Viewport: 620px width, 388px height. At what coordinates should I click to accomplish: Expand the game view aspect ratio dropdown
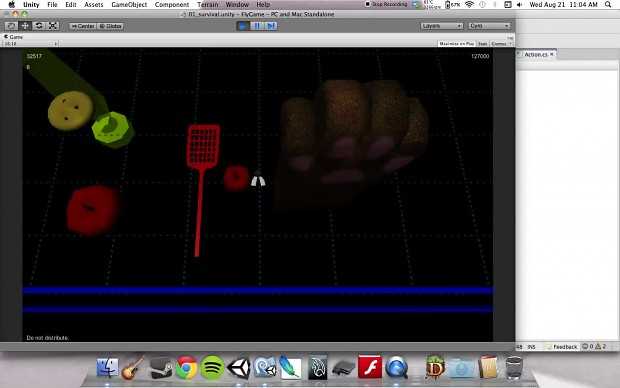30,44
